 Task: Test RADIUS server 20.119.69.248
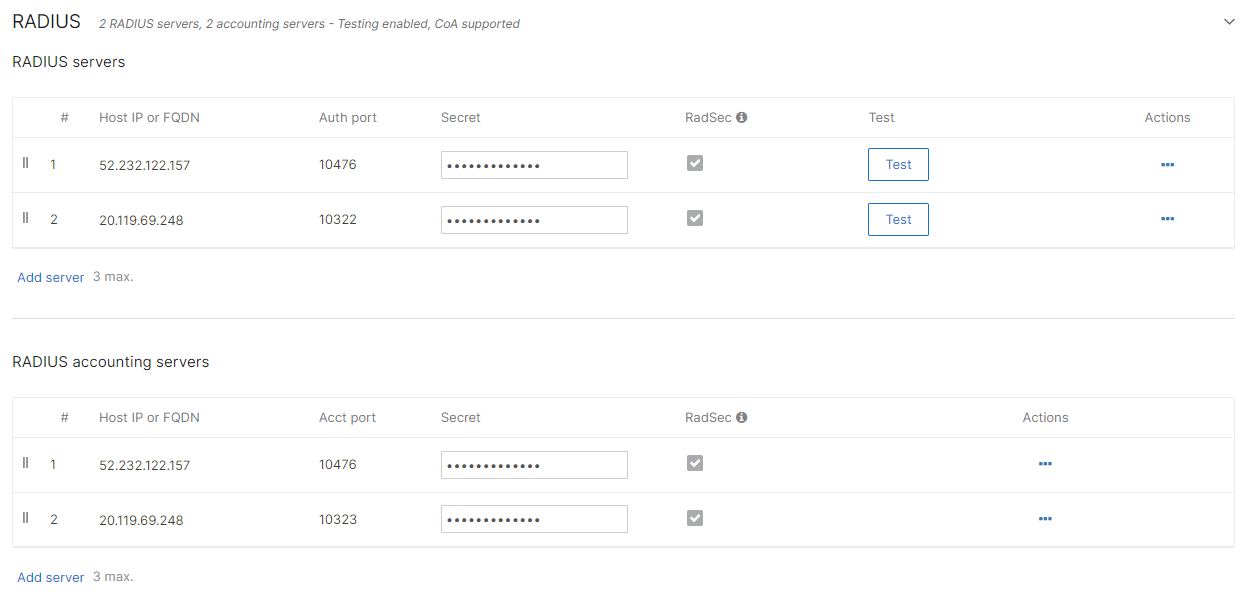898,220
